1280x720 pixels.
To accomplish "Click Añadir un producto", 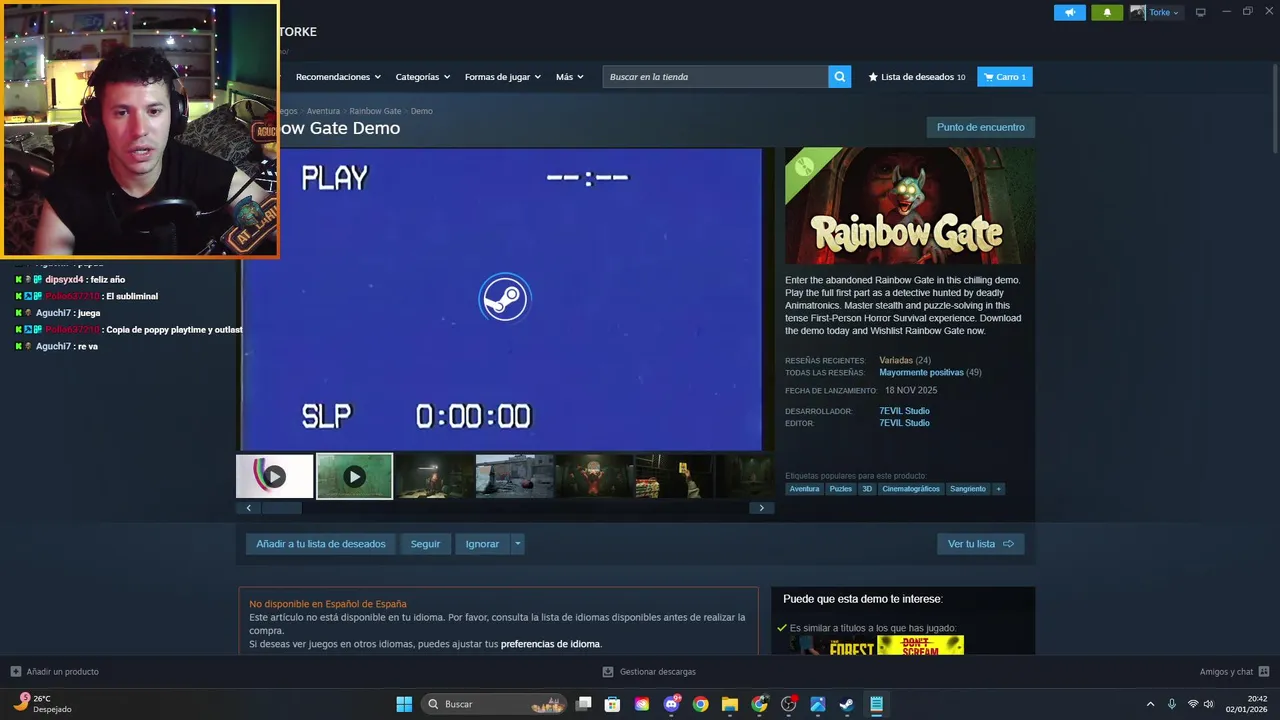I will [55, 672].
